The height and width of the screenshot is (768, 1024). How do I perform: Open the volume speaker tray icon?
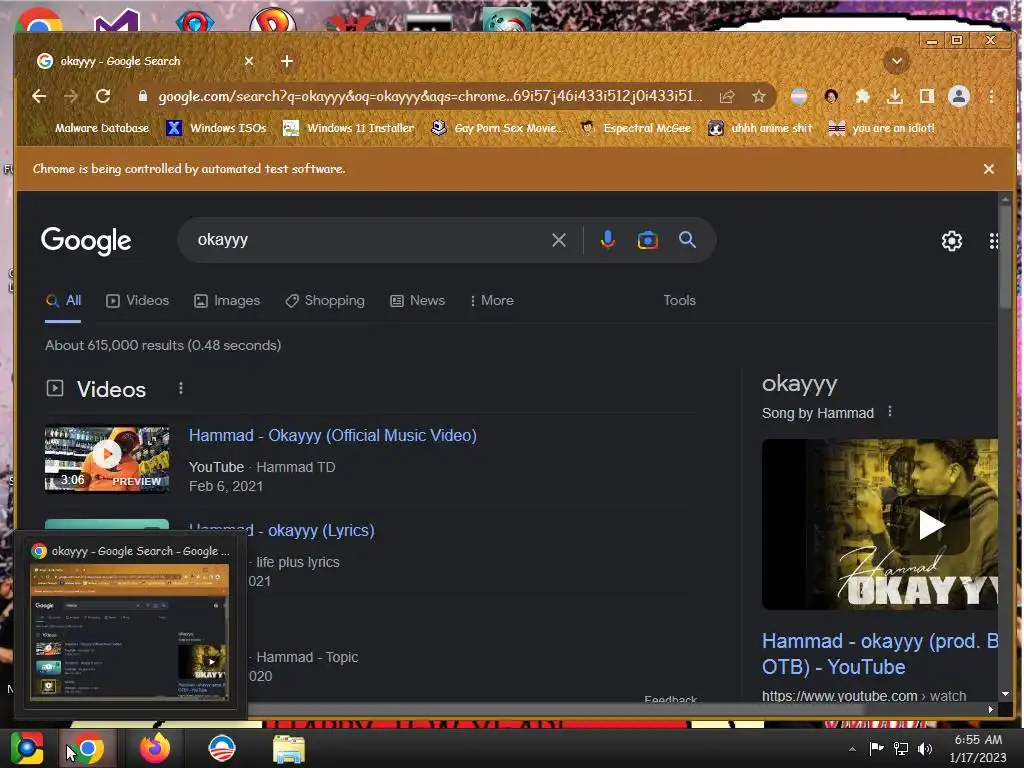[x=925, y=748]
